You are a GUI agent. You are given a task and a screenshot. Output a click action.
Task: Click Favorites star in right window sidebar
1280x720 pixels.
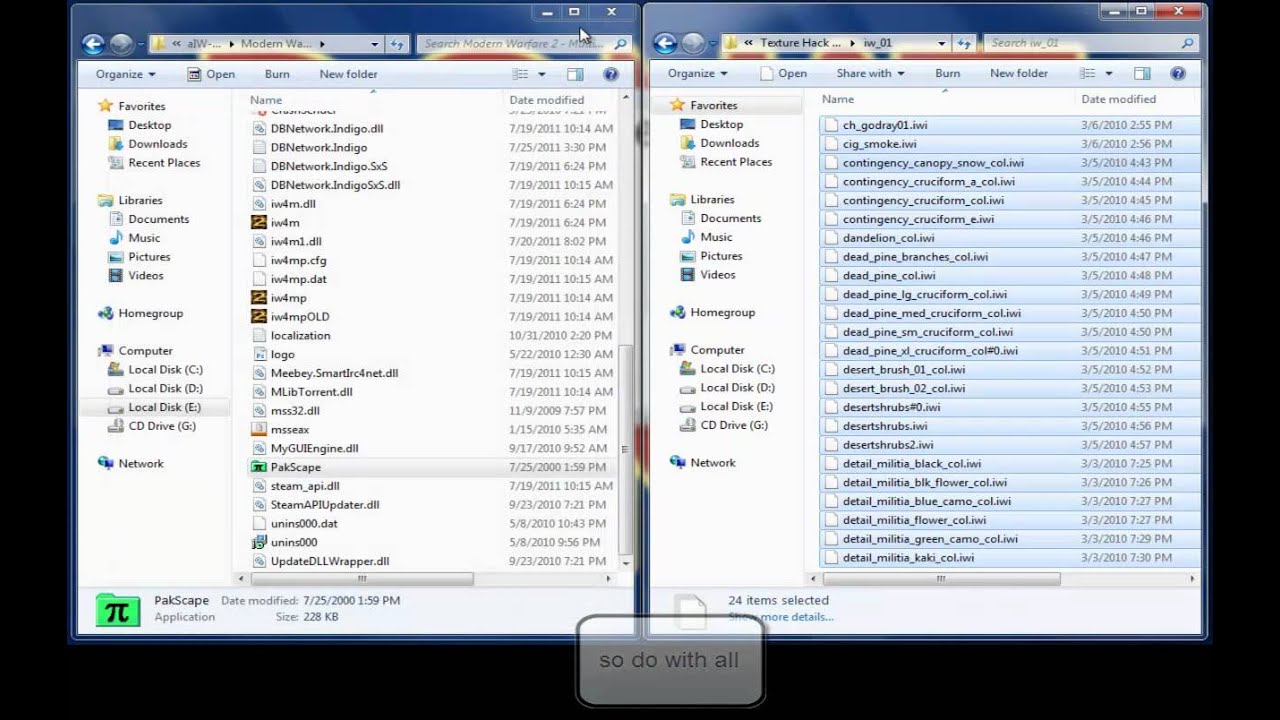pos(677,105)
